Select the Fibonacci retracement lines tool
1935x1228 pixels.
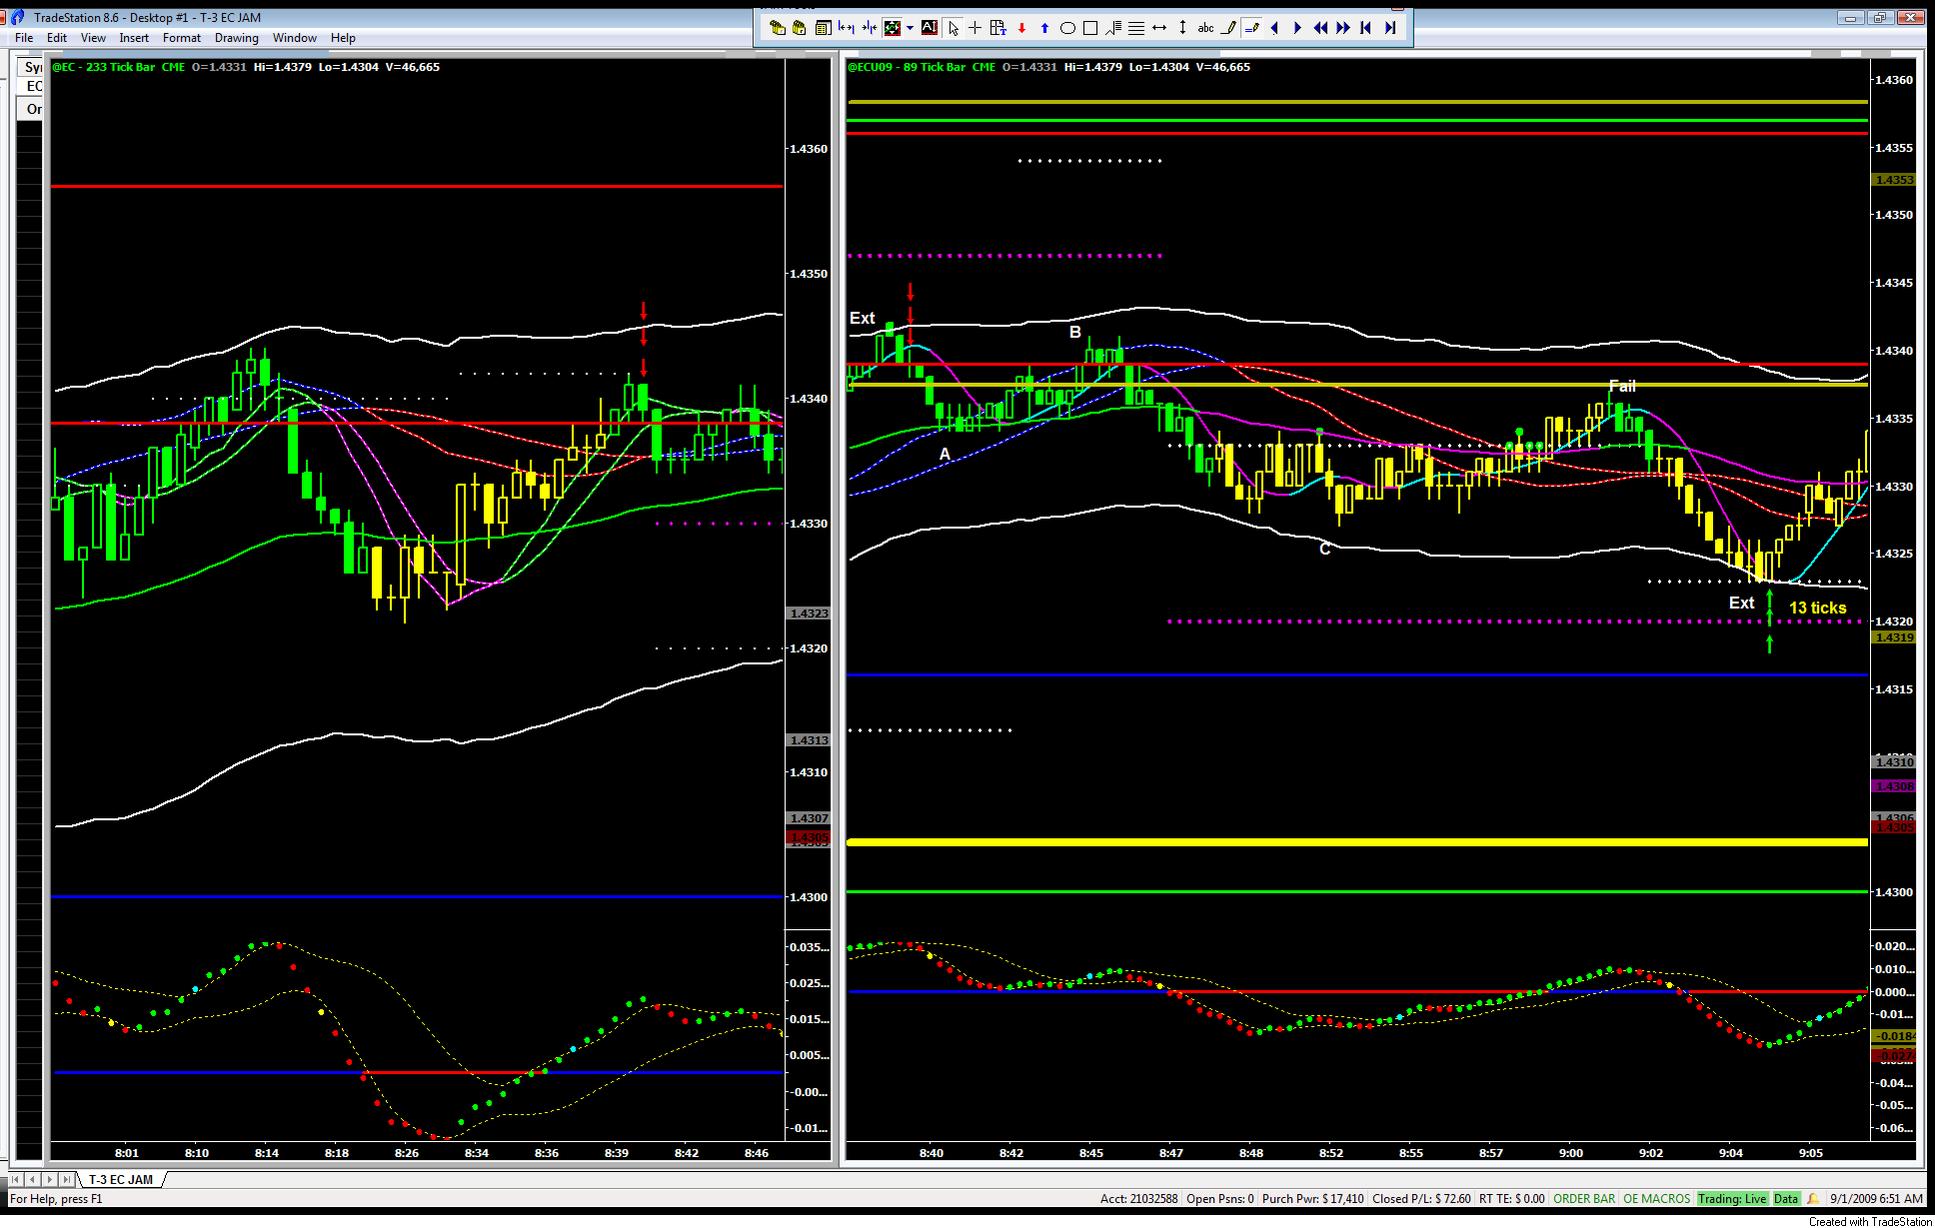1113,28
